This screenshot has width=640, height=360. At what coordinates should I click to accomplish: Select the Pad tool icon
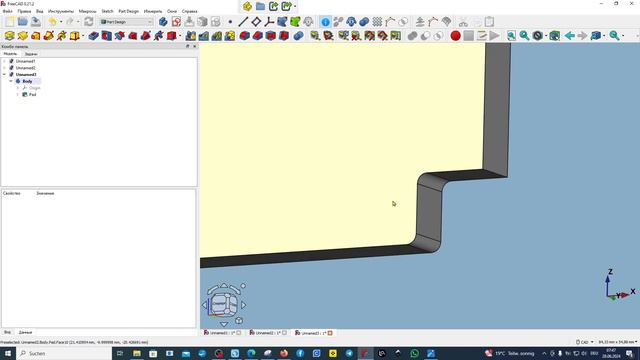[10, 36]
